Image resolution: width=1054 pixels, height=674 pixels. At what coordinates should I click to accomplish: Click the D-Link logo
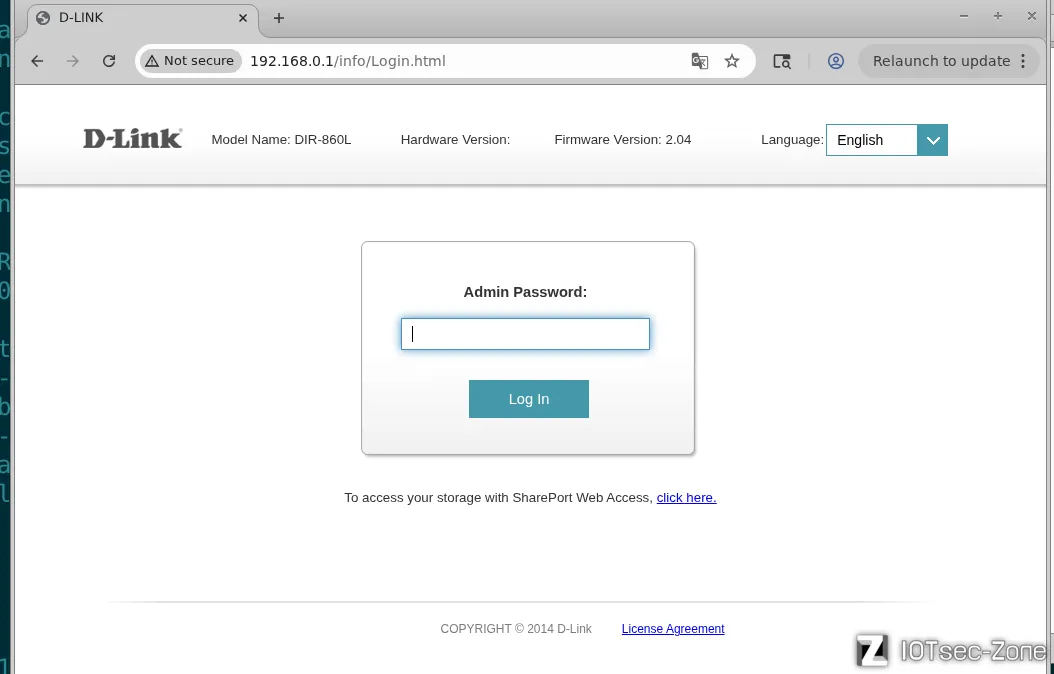(x=132, y=138)
